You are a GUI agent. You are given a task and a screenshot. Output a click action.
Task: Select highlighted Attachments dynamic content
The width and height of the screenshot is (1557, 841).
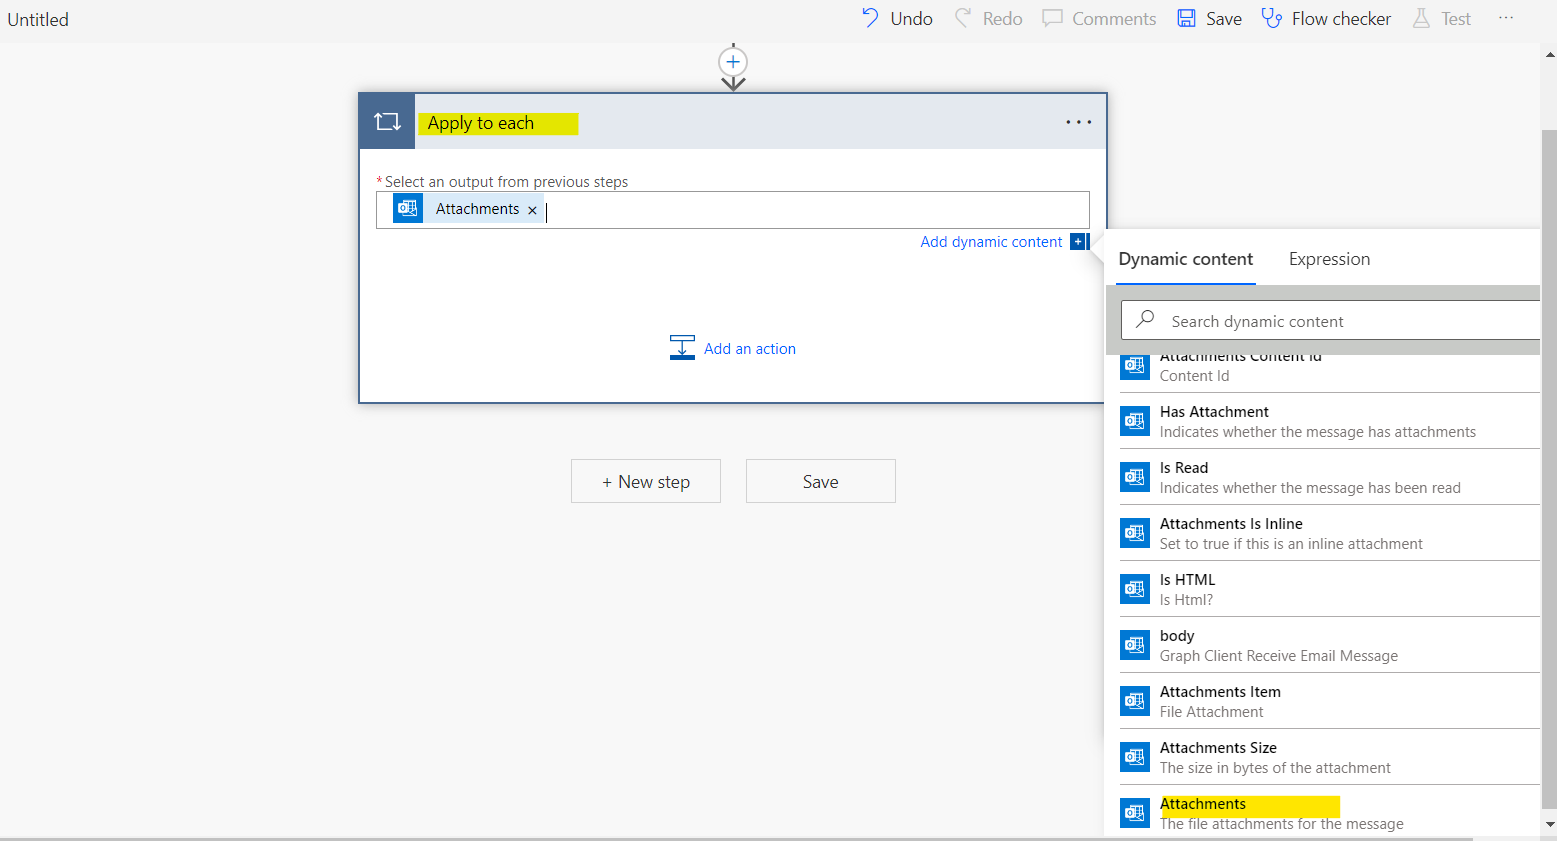[1329, 813]
